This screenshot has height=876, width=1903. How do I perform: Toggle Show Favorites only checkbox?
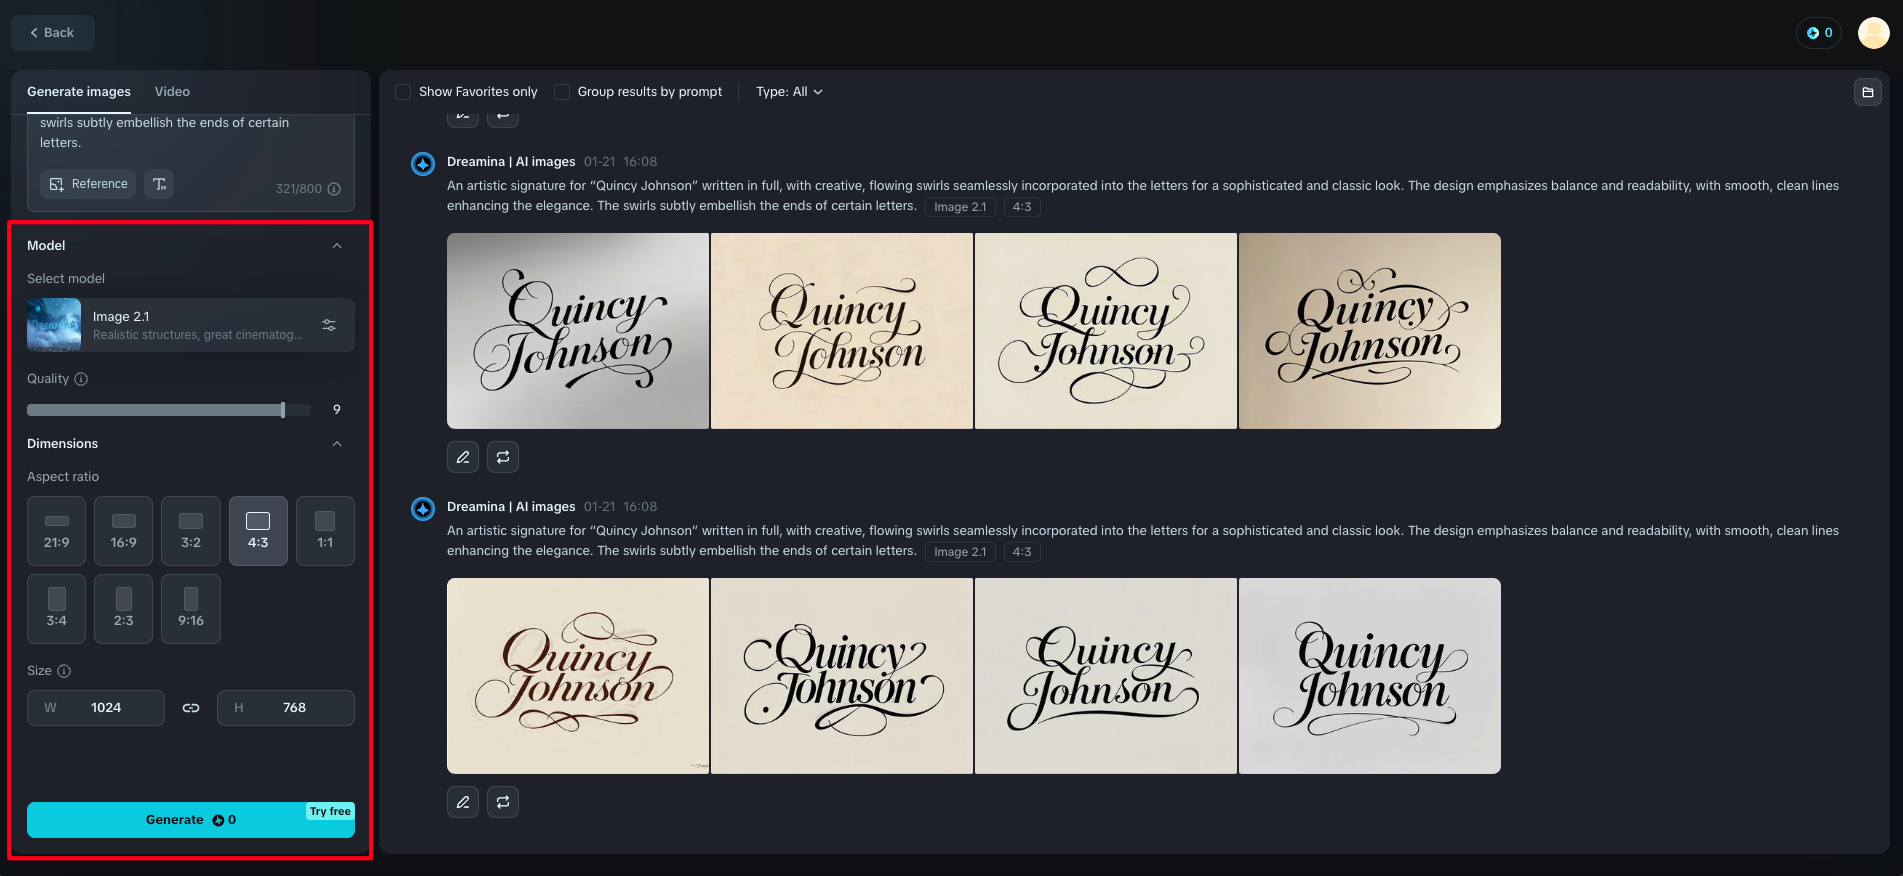403,92
